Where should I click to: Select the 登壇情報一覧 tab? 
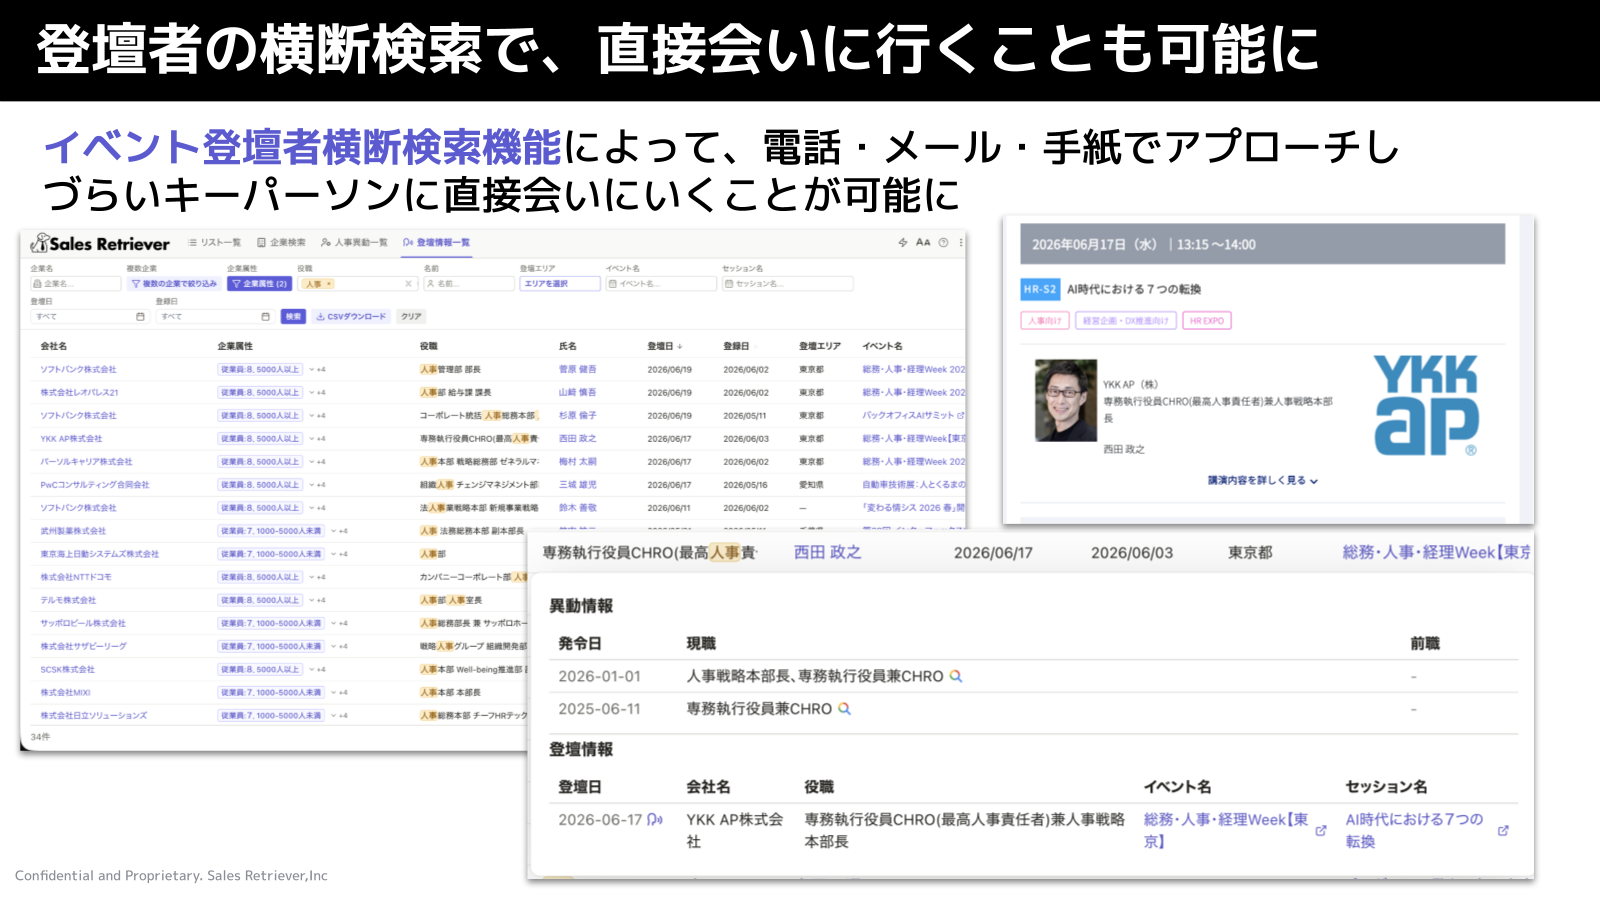pyautogui.click(x=436, y=242)
